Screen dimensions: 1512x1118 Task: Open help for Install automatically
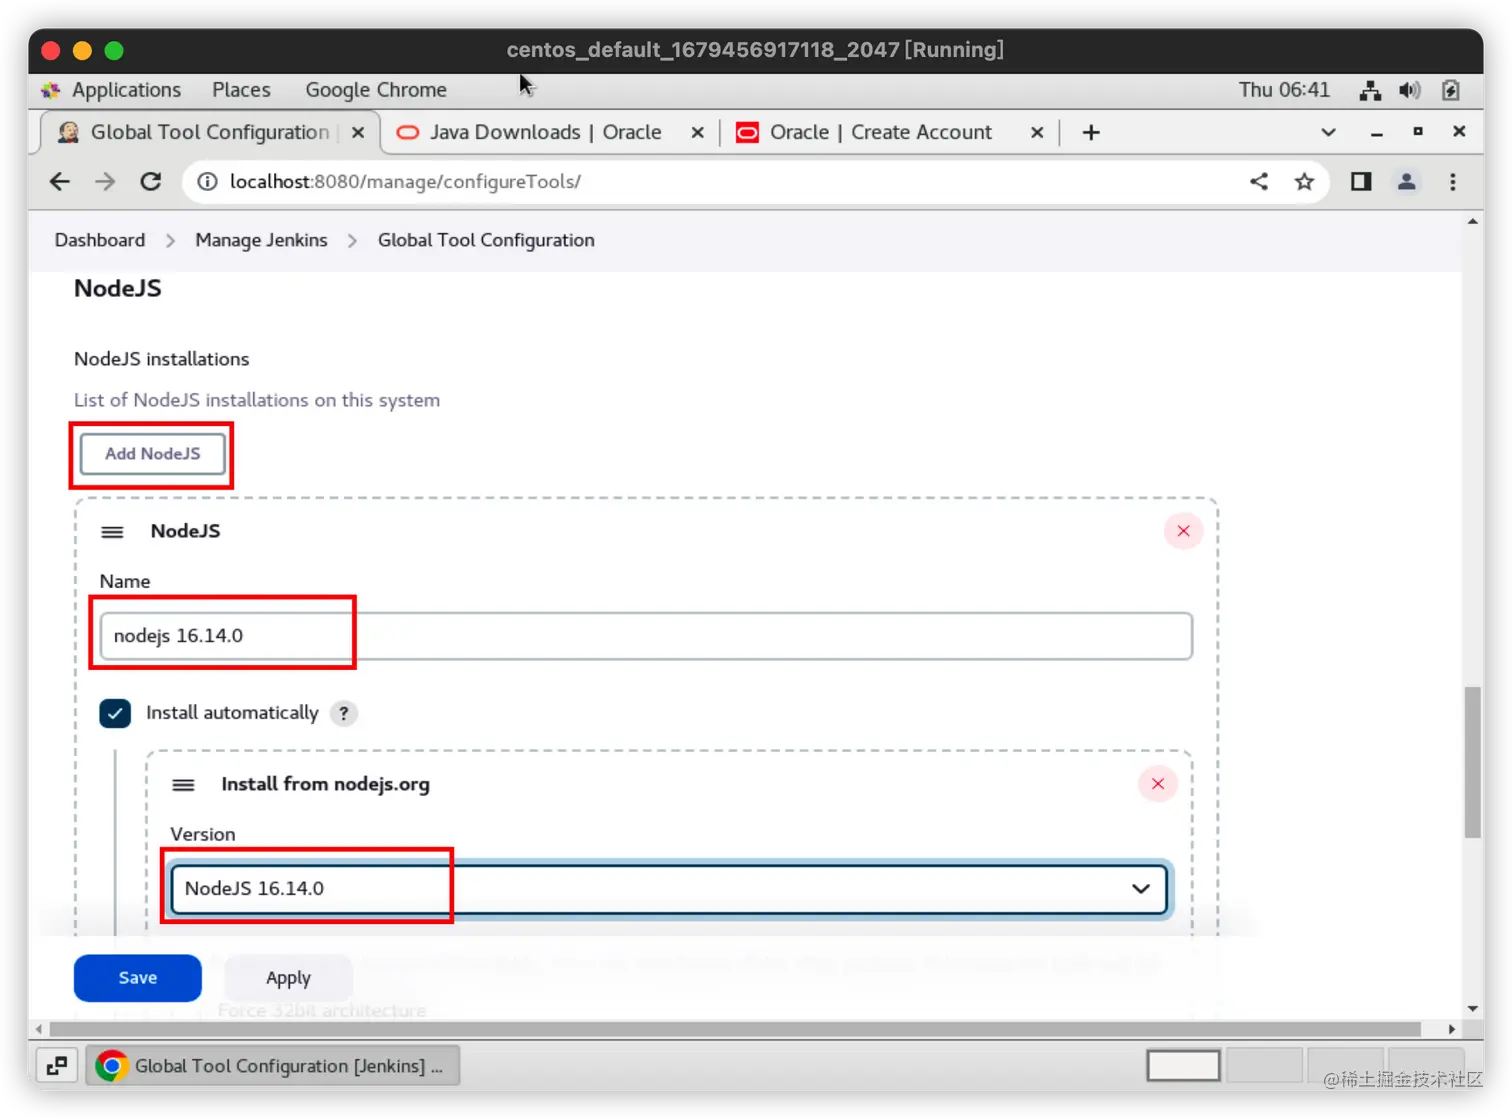coord(344,713)
